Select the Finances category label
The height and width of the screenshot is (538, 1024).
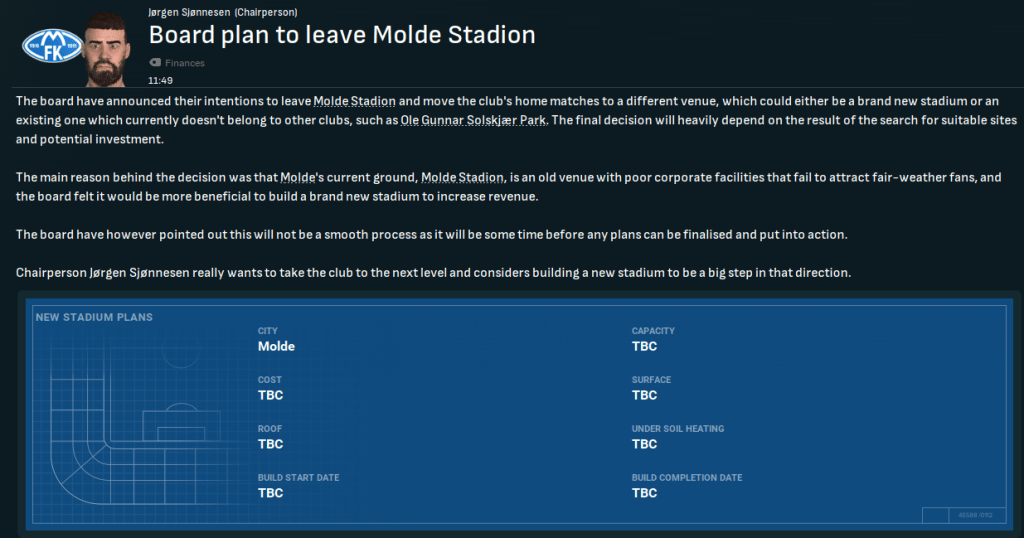tap(185, 63)
